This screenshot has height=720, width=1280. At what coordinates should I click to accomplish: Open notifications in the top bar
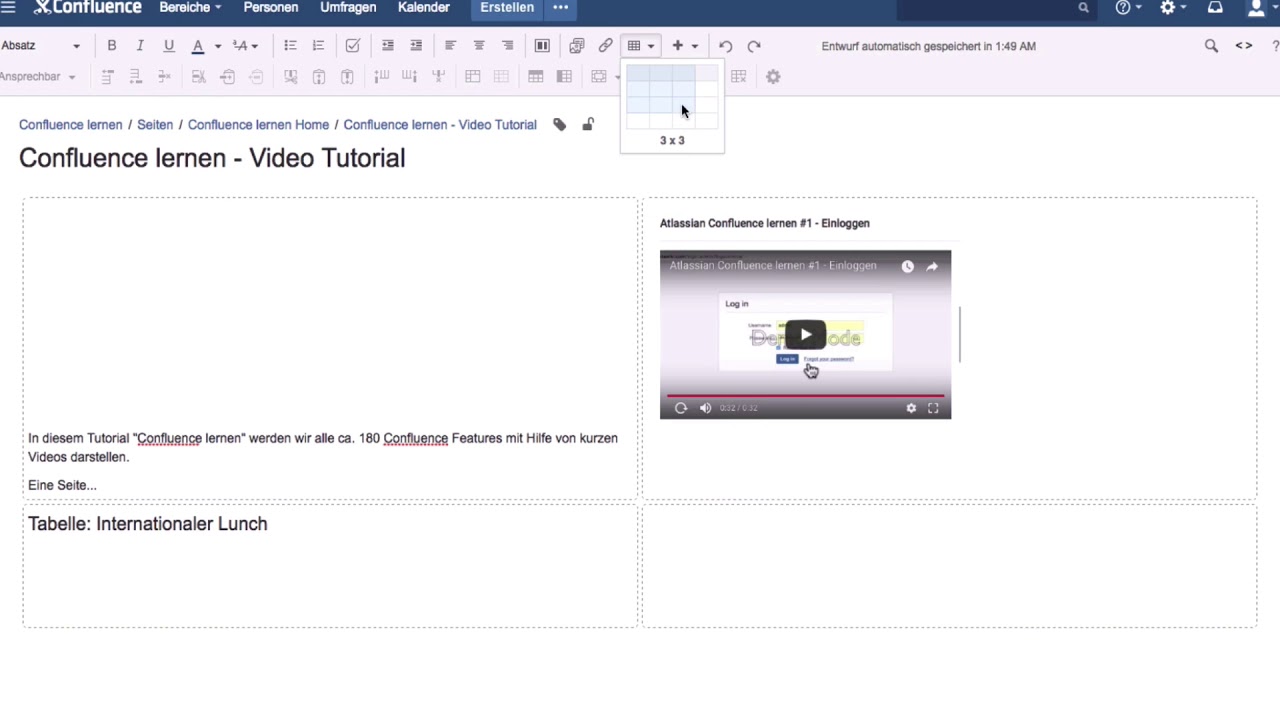(1215, 7)
